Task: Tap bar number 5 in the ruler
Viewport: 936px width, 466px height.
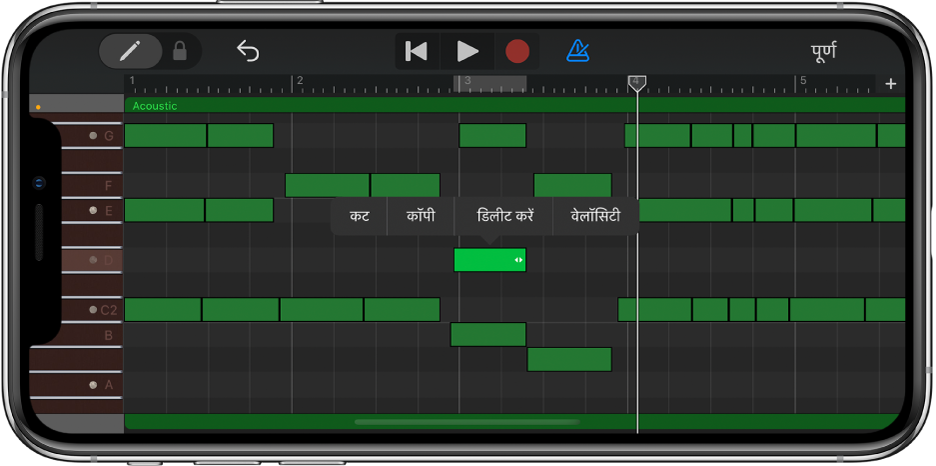Action: [803, 80]
